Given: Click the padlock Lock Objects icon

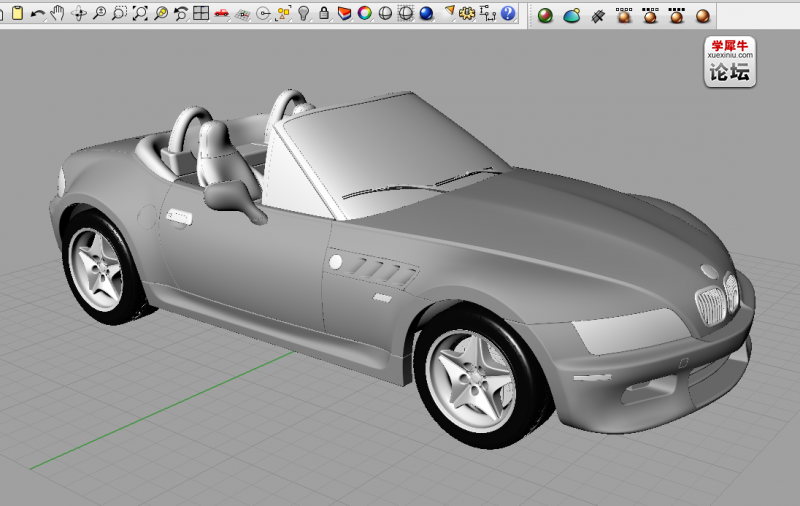Looking at the screenshot, I should [x=323, y=13].
